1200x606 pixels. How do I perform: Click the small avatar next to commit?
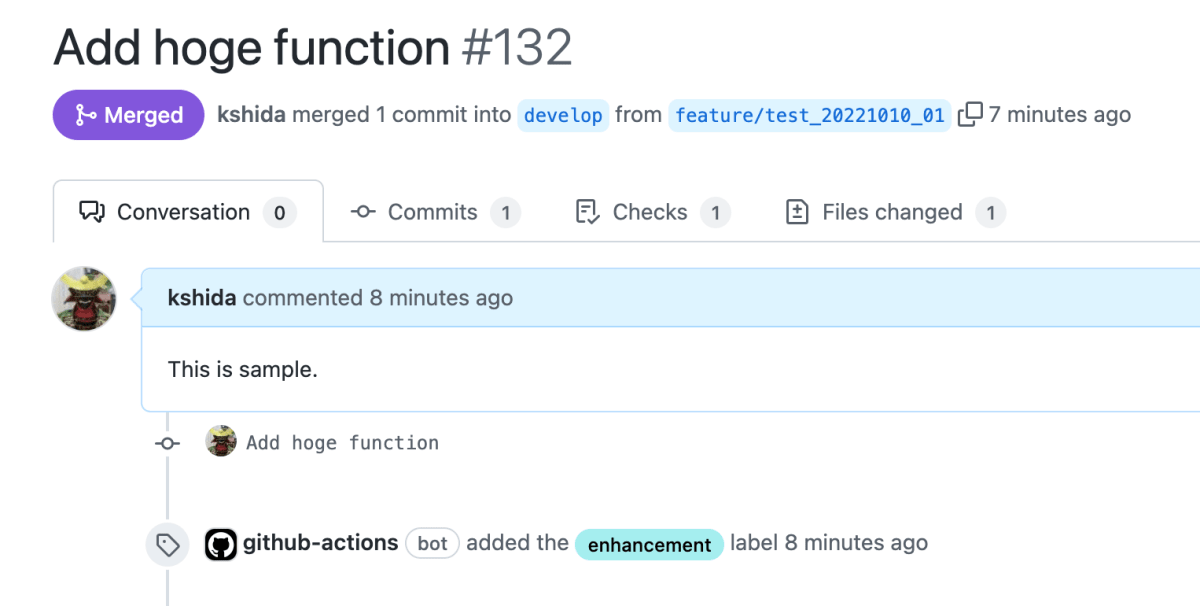(x=221, y=441)
